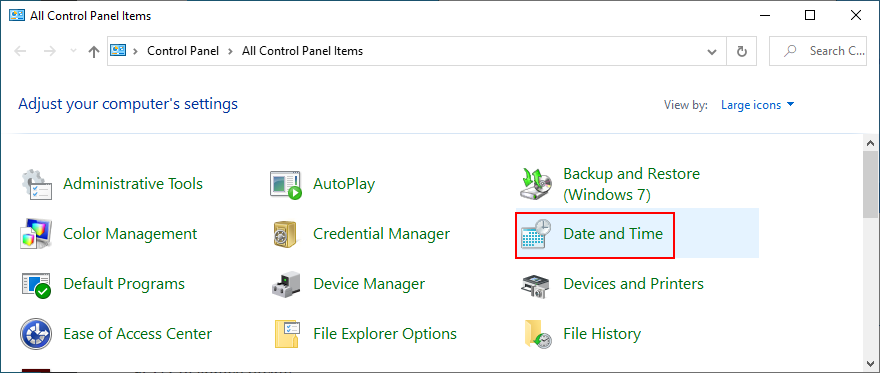Maximize the Control Panel window
Viewport: 880px width, 373px height.
(x=810, y=15)
